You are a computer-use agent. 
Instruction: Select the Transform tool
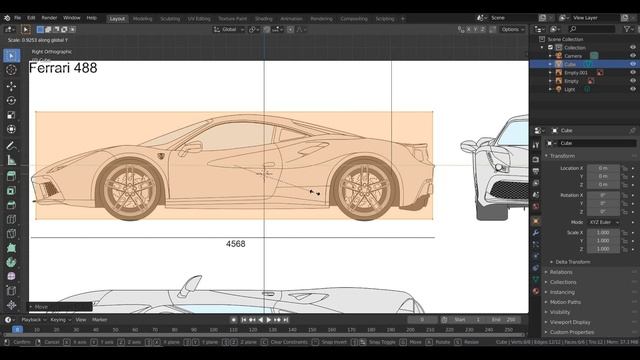coord(11,129)
